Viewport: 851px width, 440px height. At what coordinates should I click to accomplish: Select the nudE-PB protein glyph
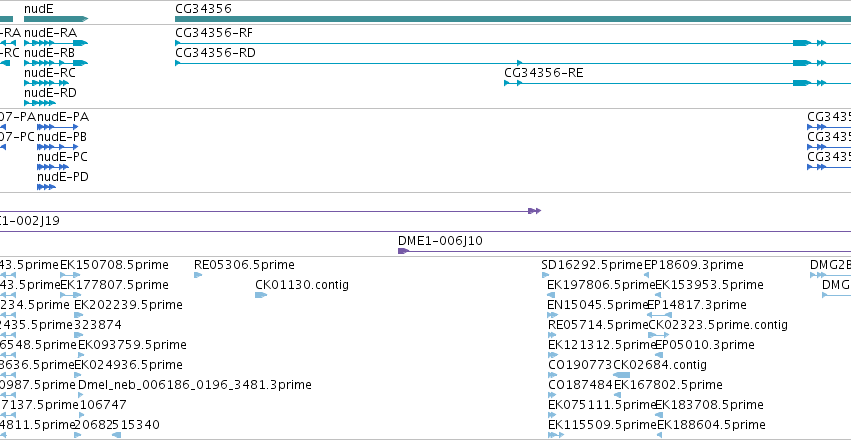(x=58, y=147)
